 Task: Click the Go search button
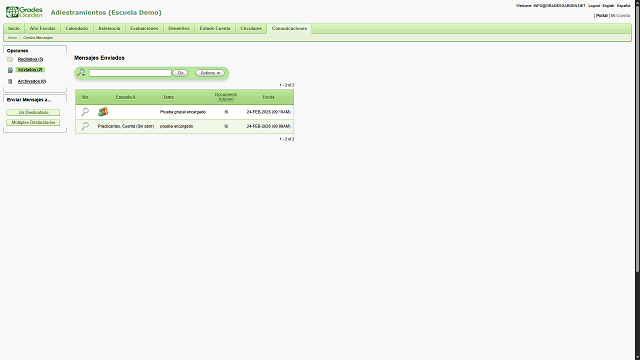click(180, 73)
